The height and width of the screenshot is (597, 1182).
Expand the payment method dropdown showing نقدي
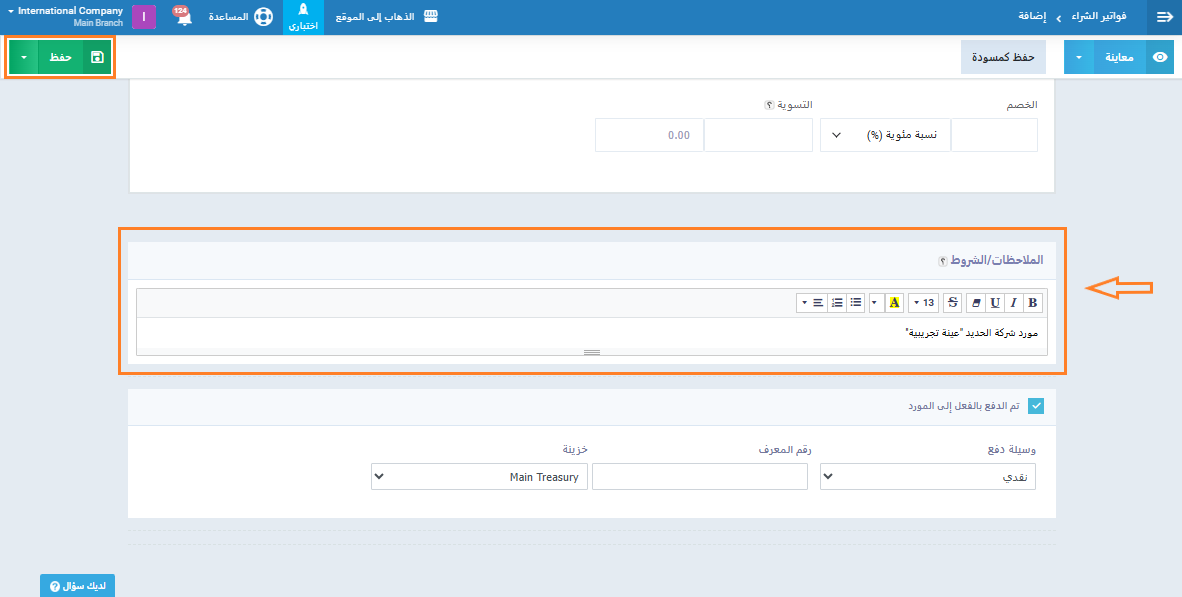(928, 477)
